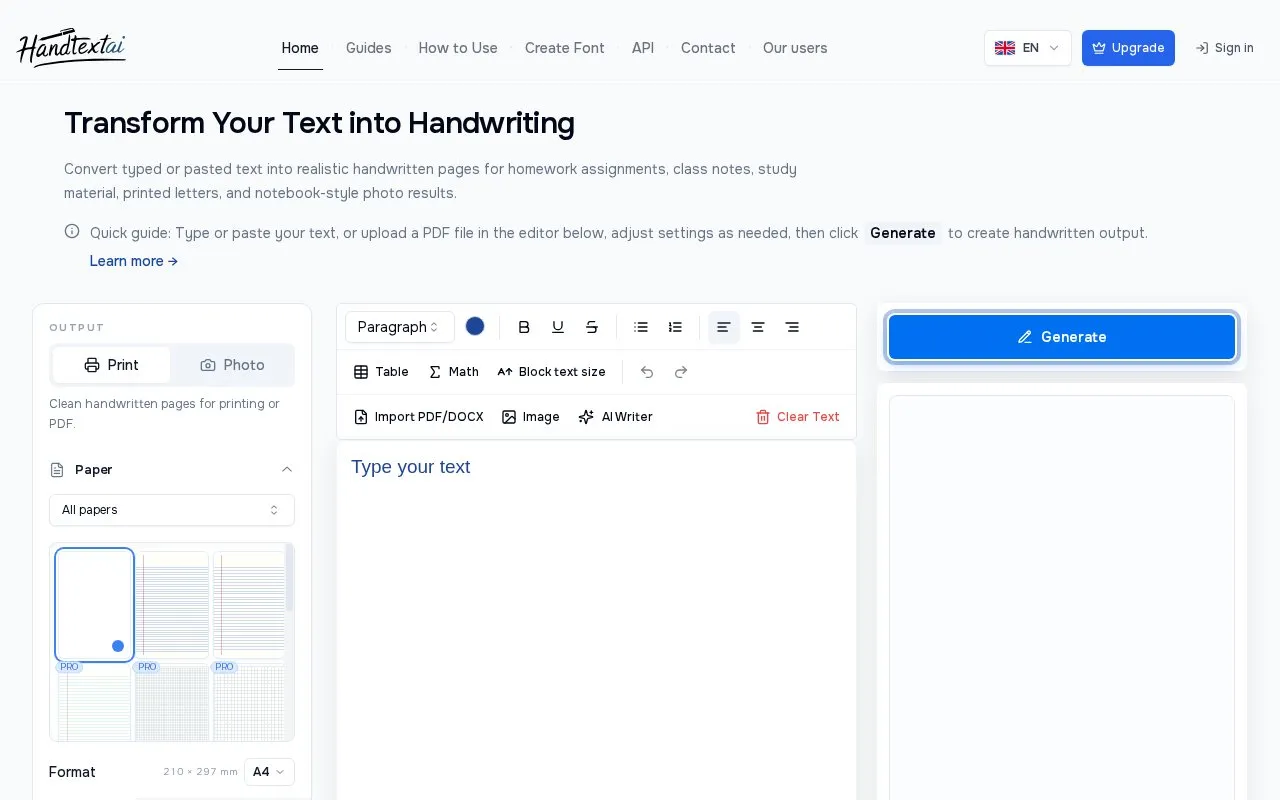
Task: Center-align the text
Action: pos(758,327)
